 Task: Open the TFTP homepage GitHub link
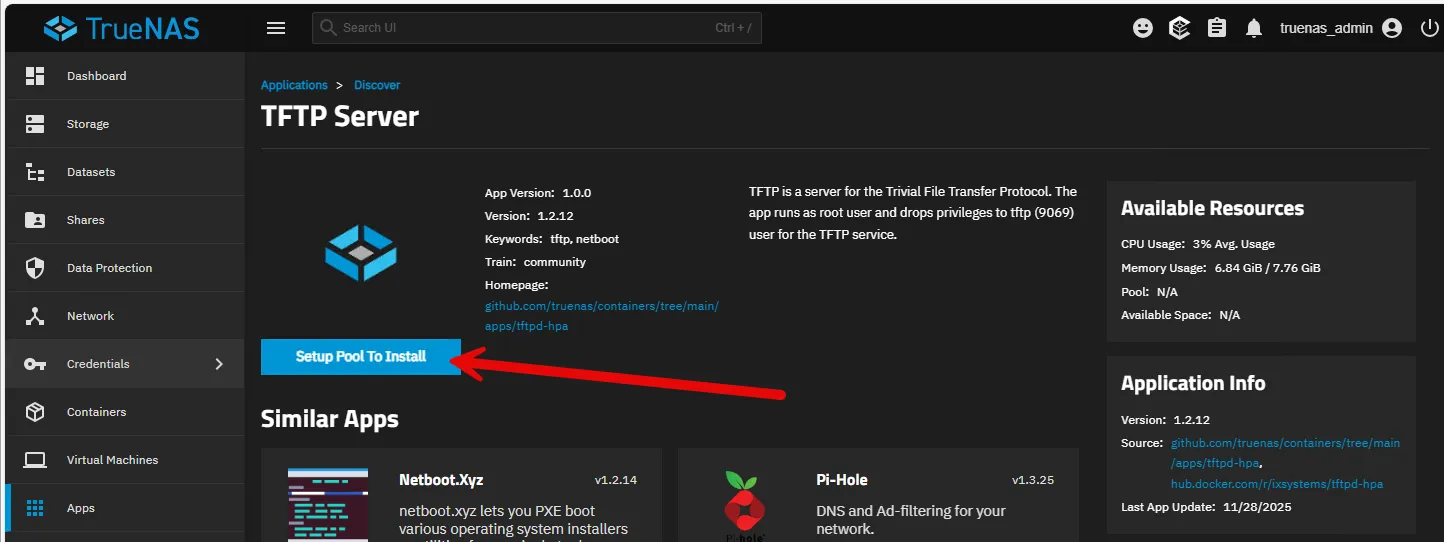(601, 316)
